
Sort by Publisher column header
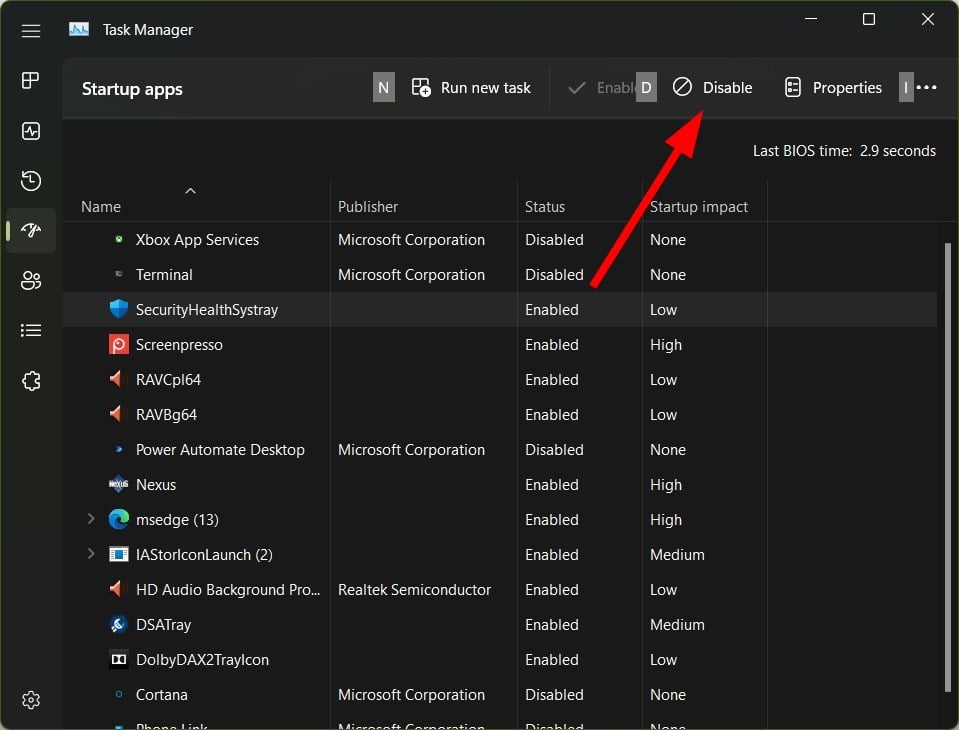(x=368, y=207)
